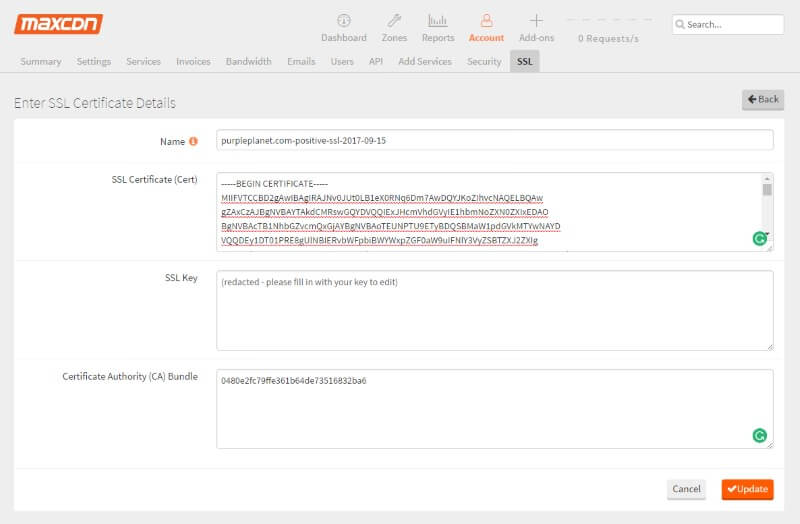The height and width of the screenshot is (524, 800).
Task: Switch to the Security tab
Action: coord(484,61)
